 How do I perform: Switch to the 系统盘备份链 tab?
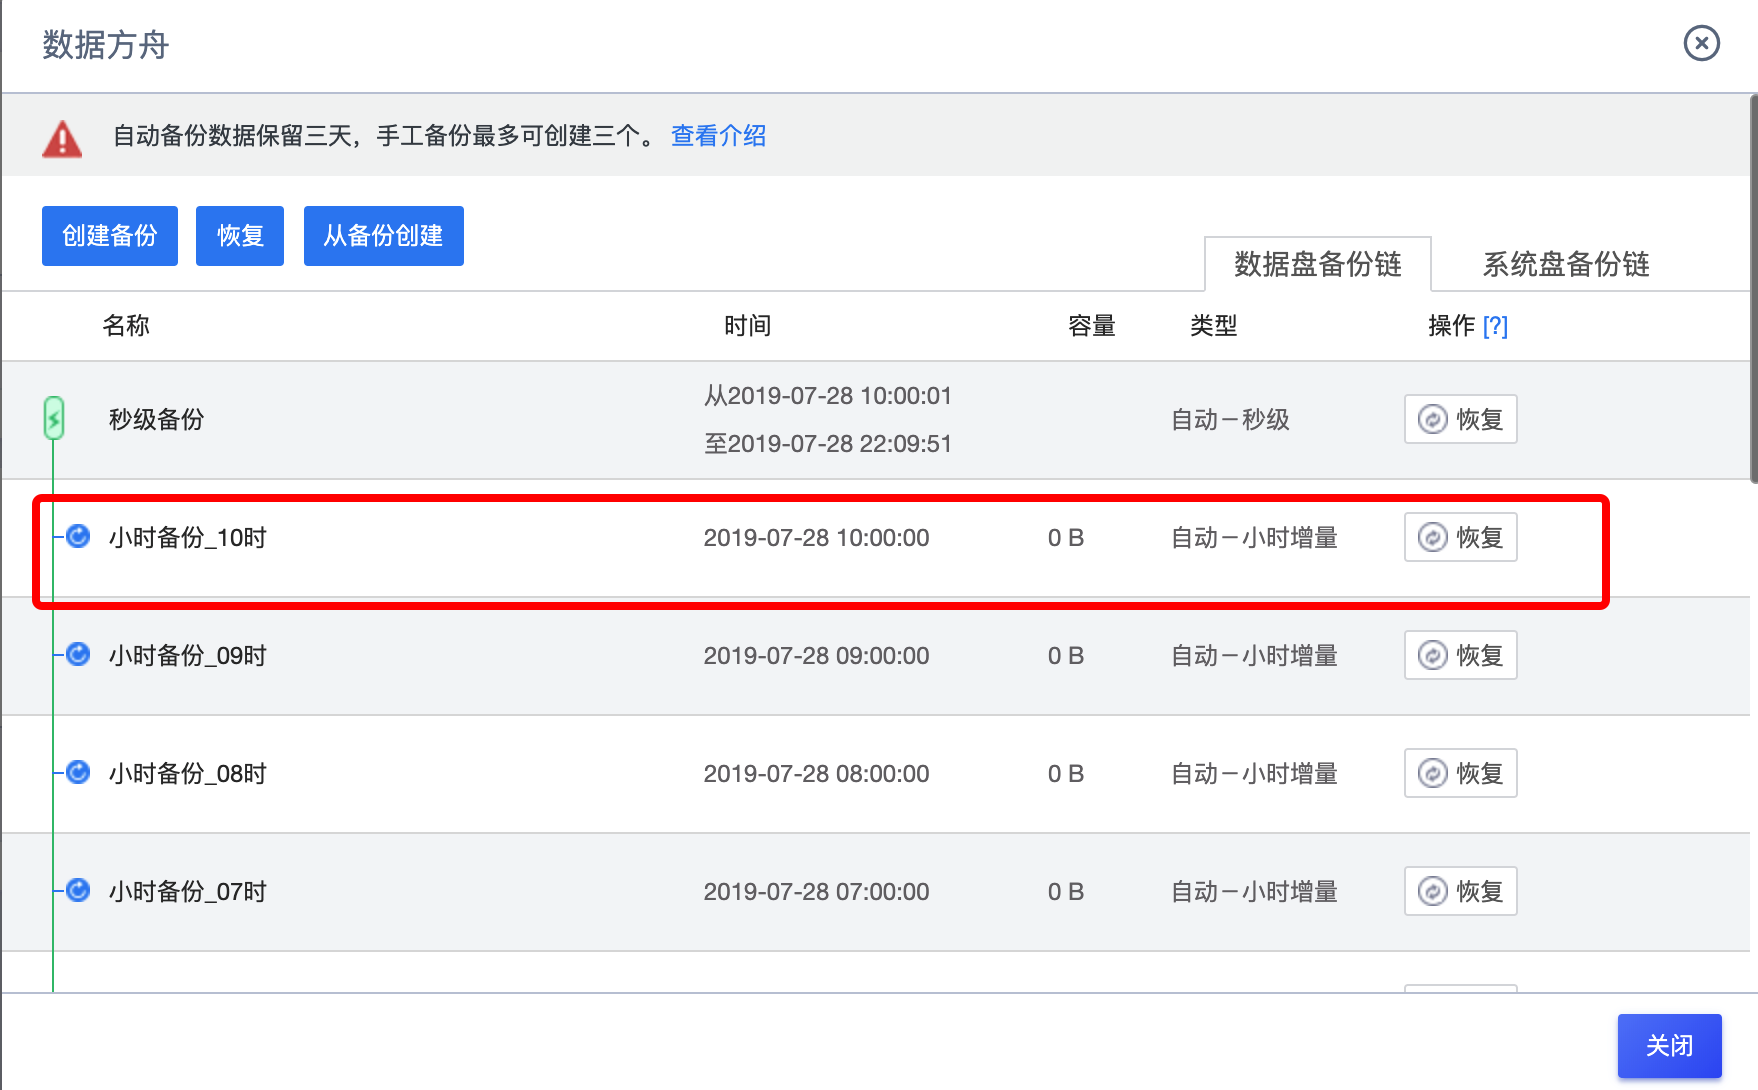(x=1566, y=264)
